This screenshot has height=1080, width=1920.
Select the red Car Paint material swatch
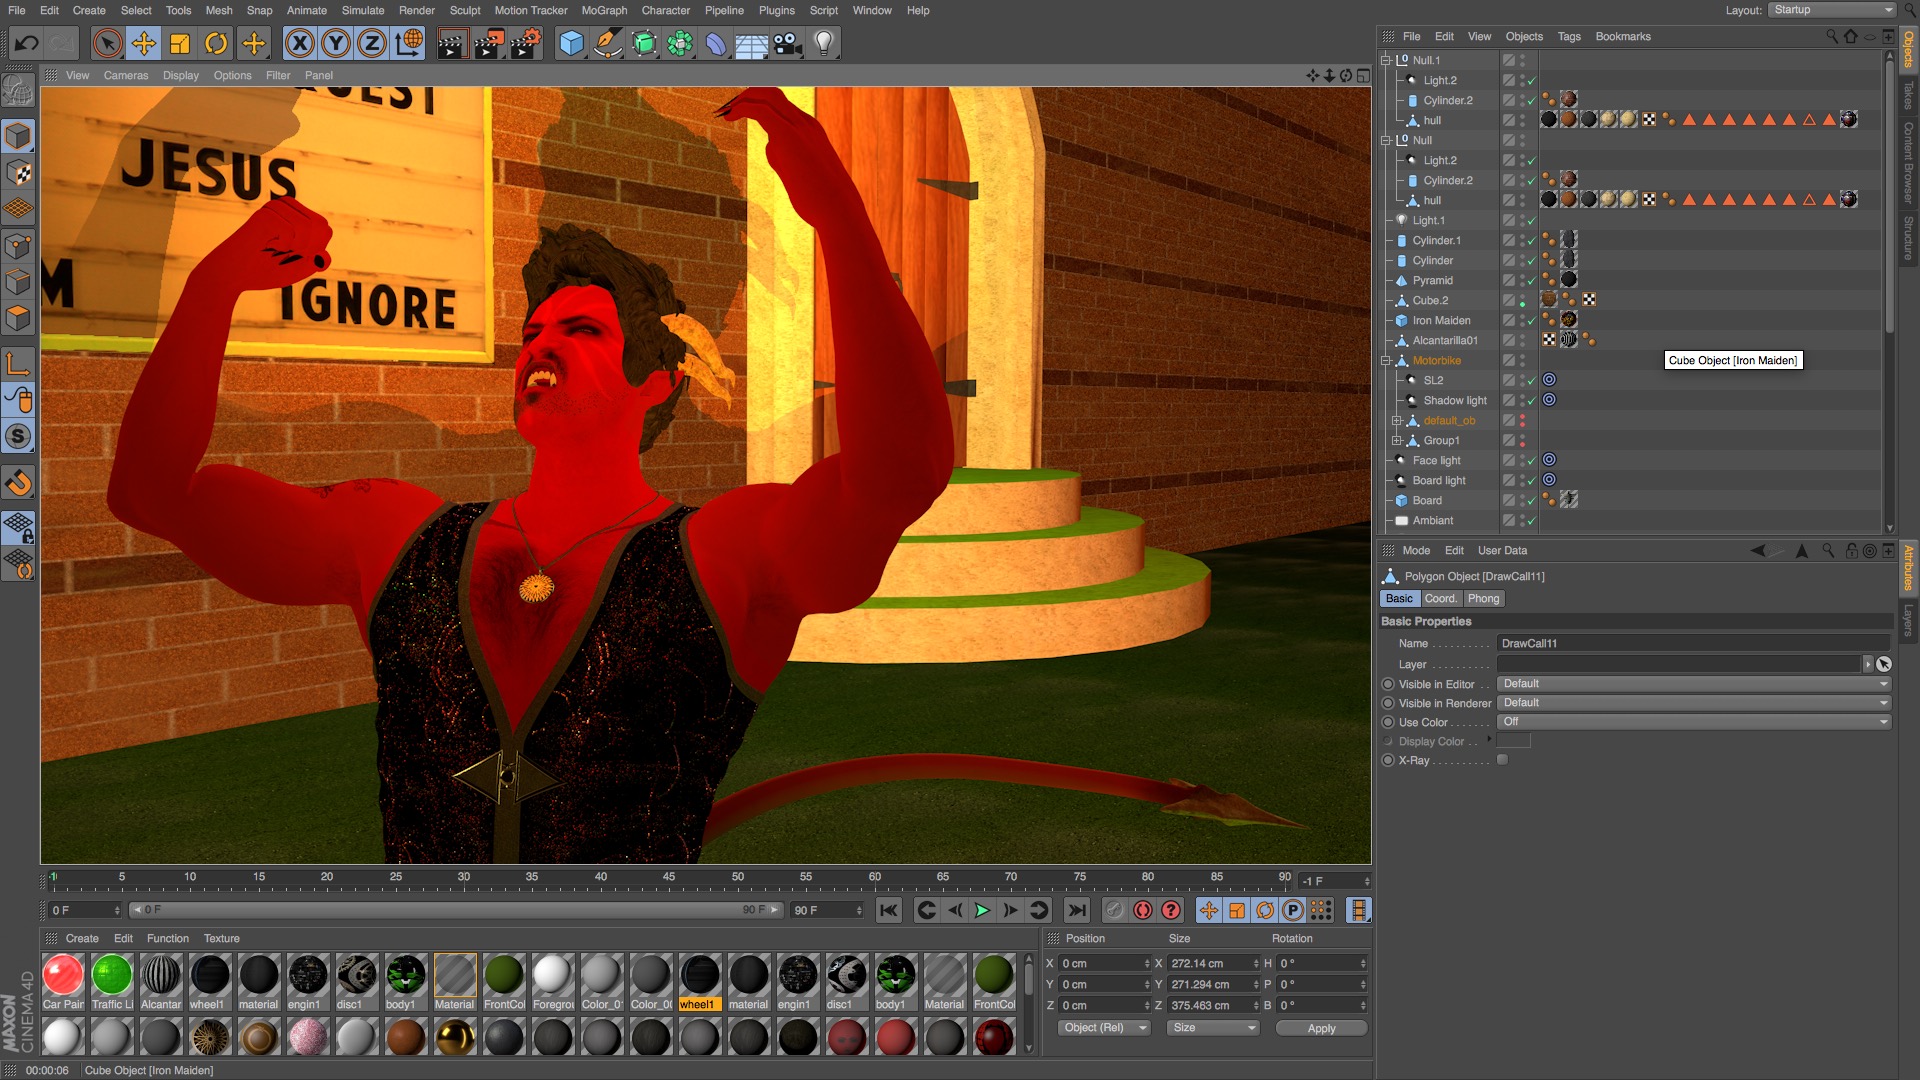pos(63,975)
